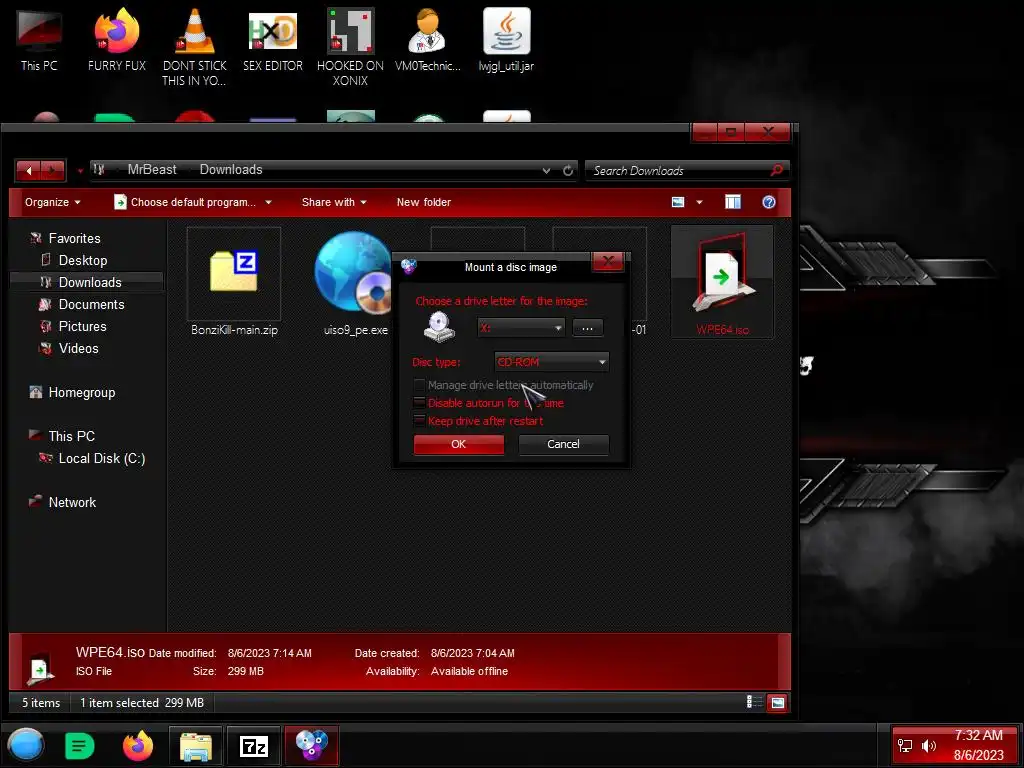Click MrBeast in the address bar
The width and height of the screenshot is (1024, 768).
(x=152, y=170)
